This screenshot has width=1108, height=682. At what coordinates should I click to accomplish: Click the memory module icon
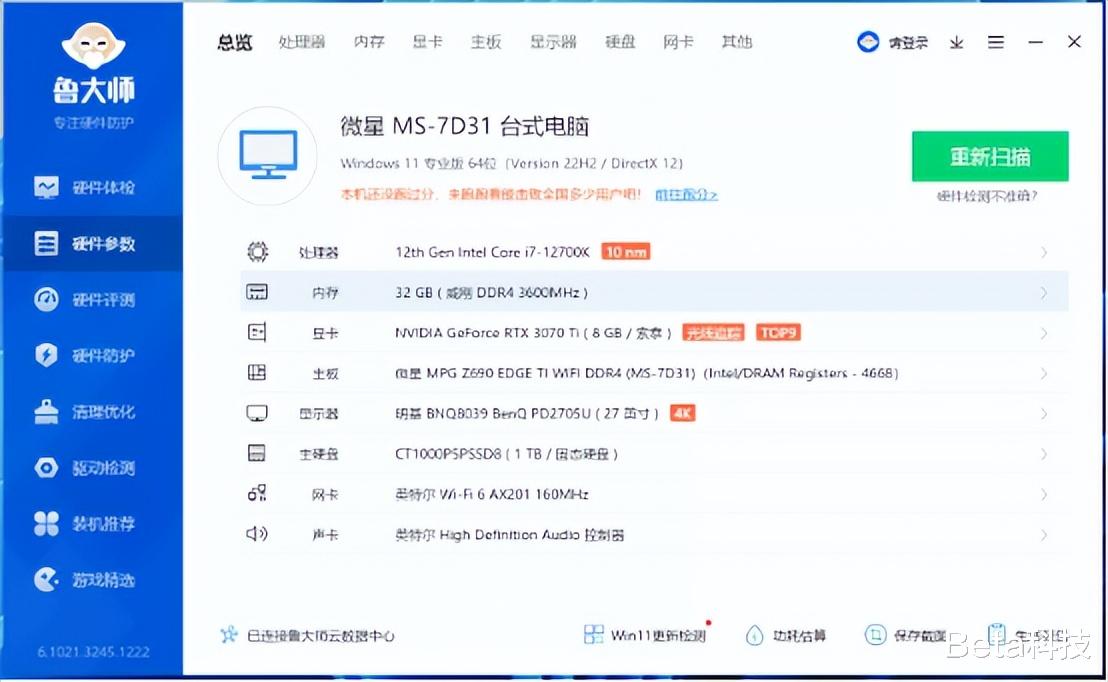coord(257,292)
